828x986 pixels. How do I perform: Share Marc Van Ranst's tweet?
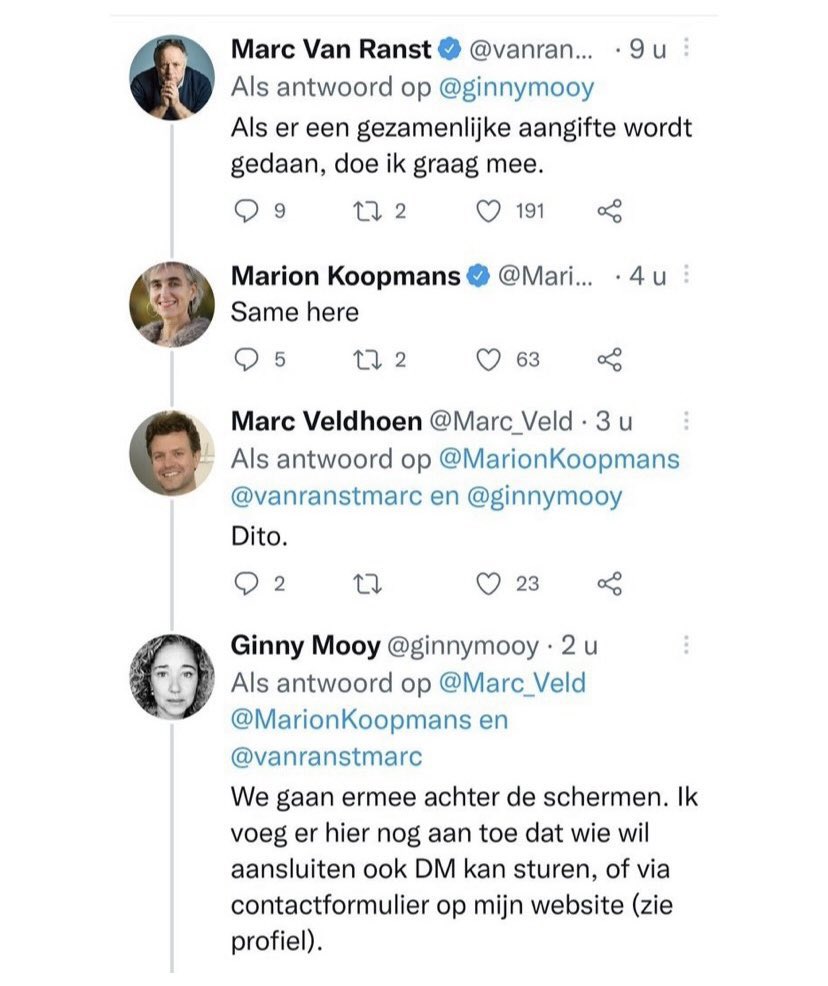[609, 211]
